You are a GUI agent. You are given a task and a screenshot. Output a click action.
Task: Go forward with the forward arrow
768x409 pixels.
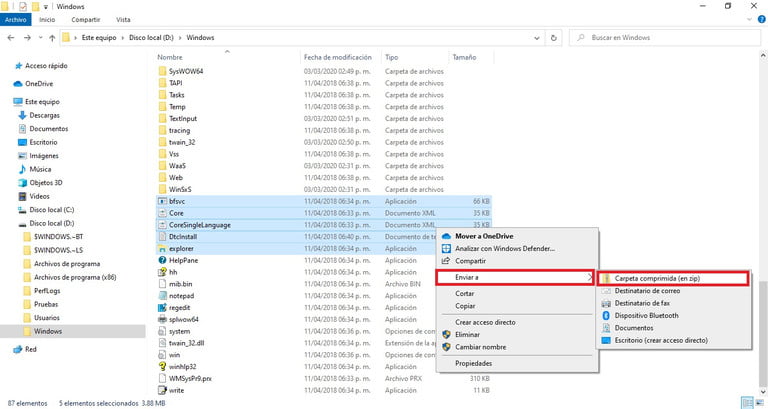click(x=27, y=38)
